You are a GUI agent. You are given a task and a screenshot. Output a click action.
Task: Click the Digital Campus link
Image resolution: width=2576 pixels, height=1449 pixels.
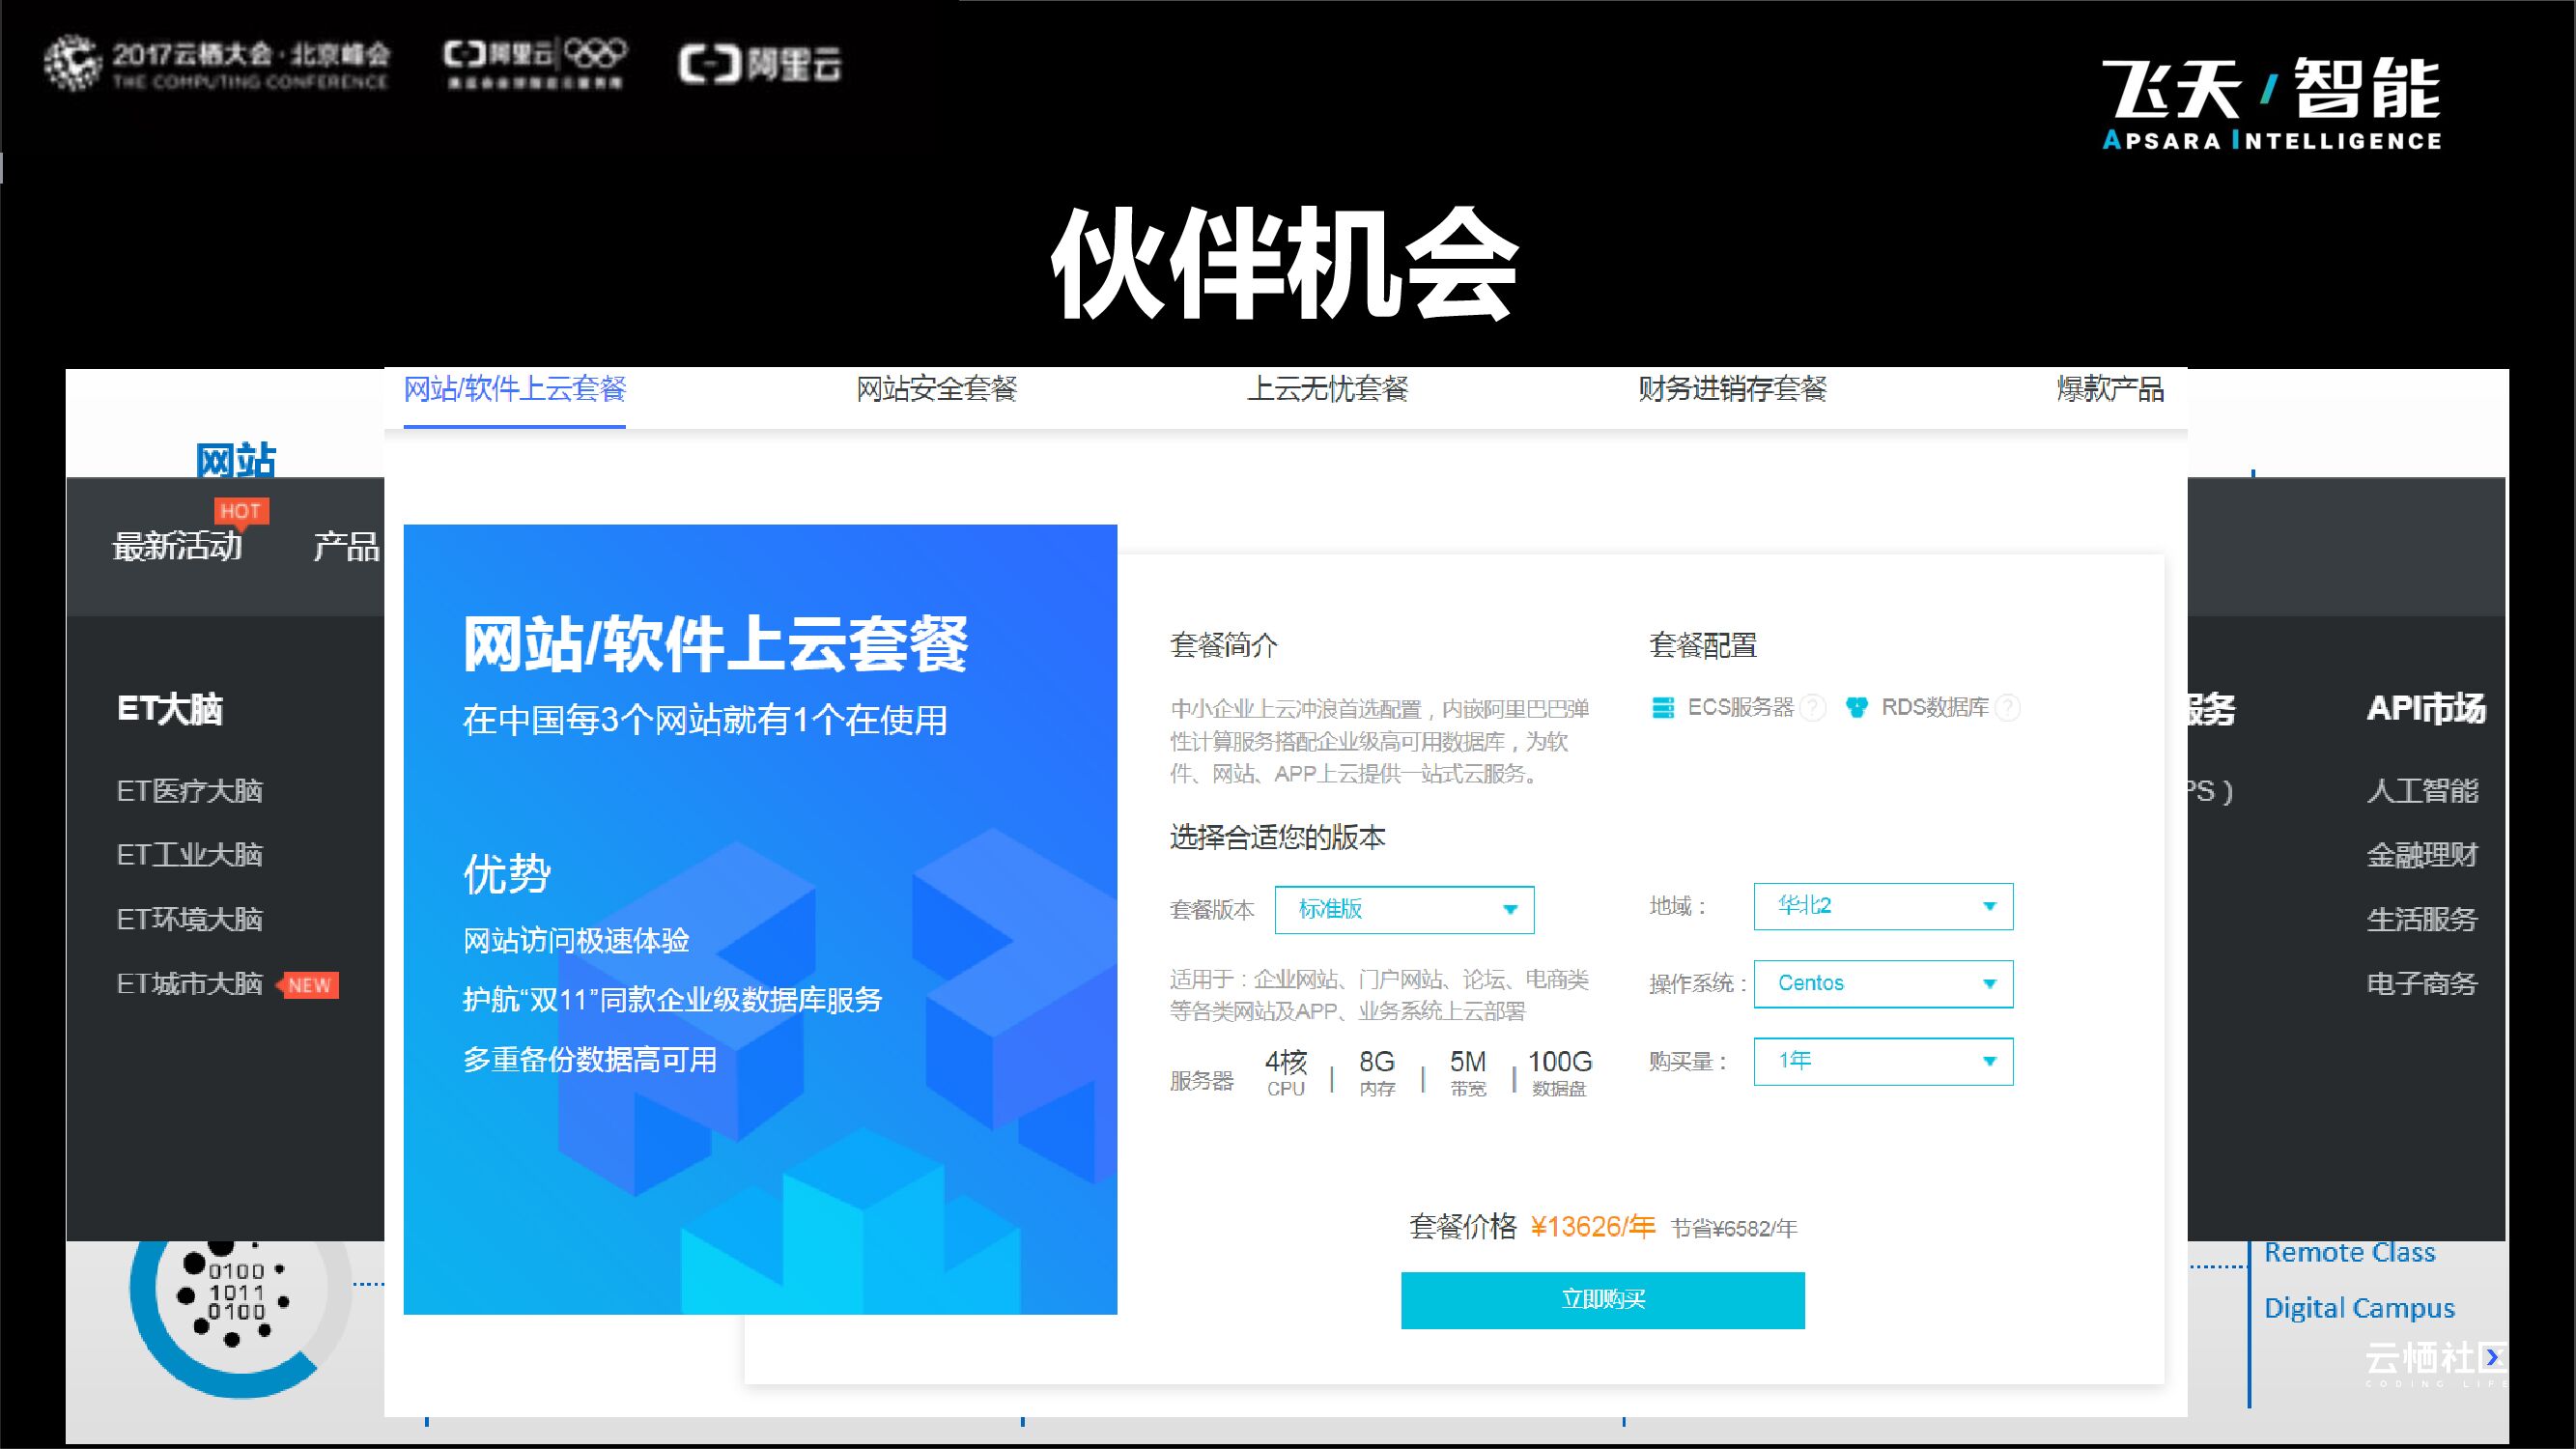coord(2359,1308)
